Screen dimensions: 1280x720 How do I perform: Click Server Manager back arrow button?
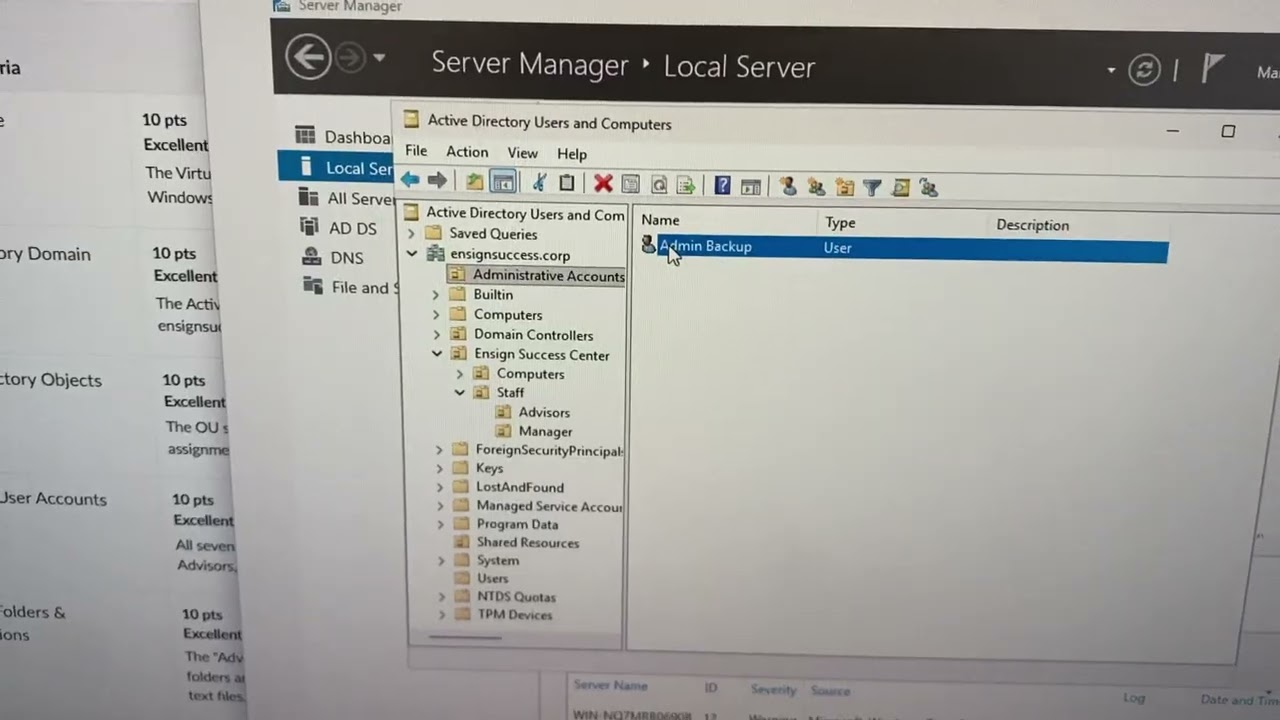(x=308, y=57)
